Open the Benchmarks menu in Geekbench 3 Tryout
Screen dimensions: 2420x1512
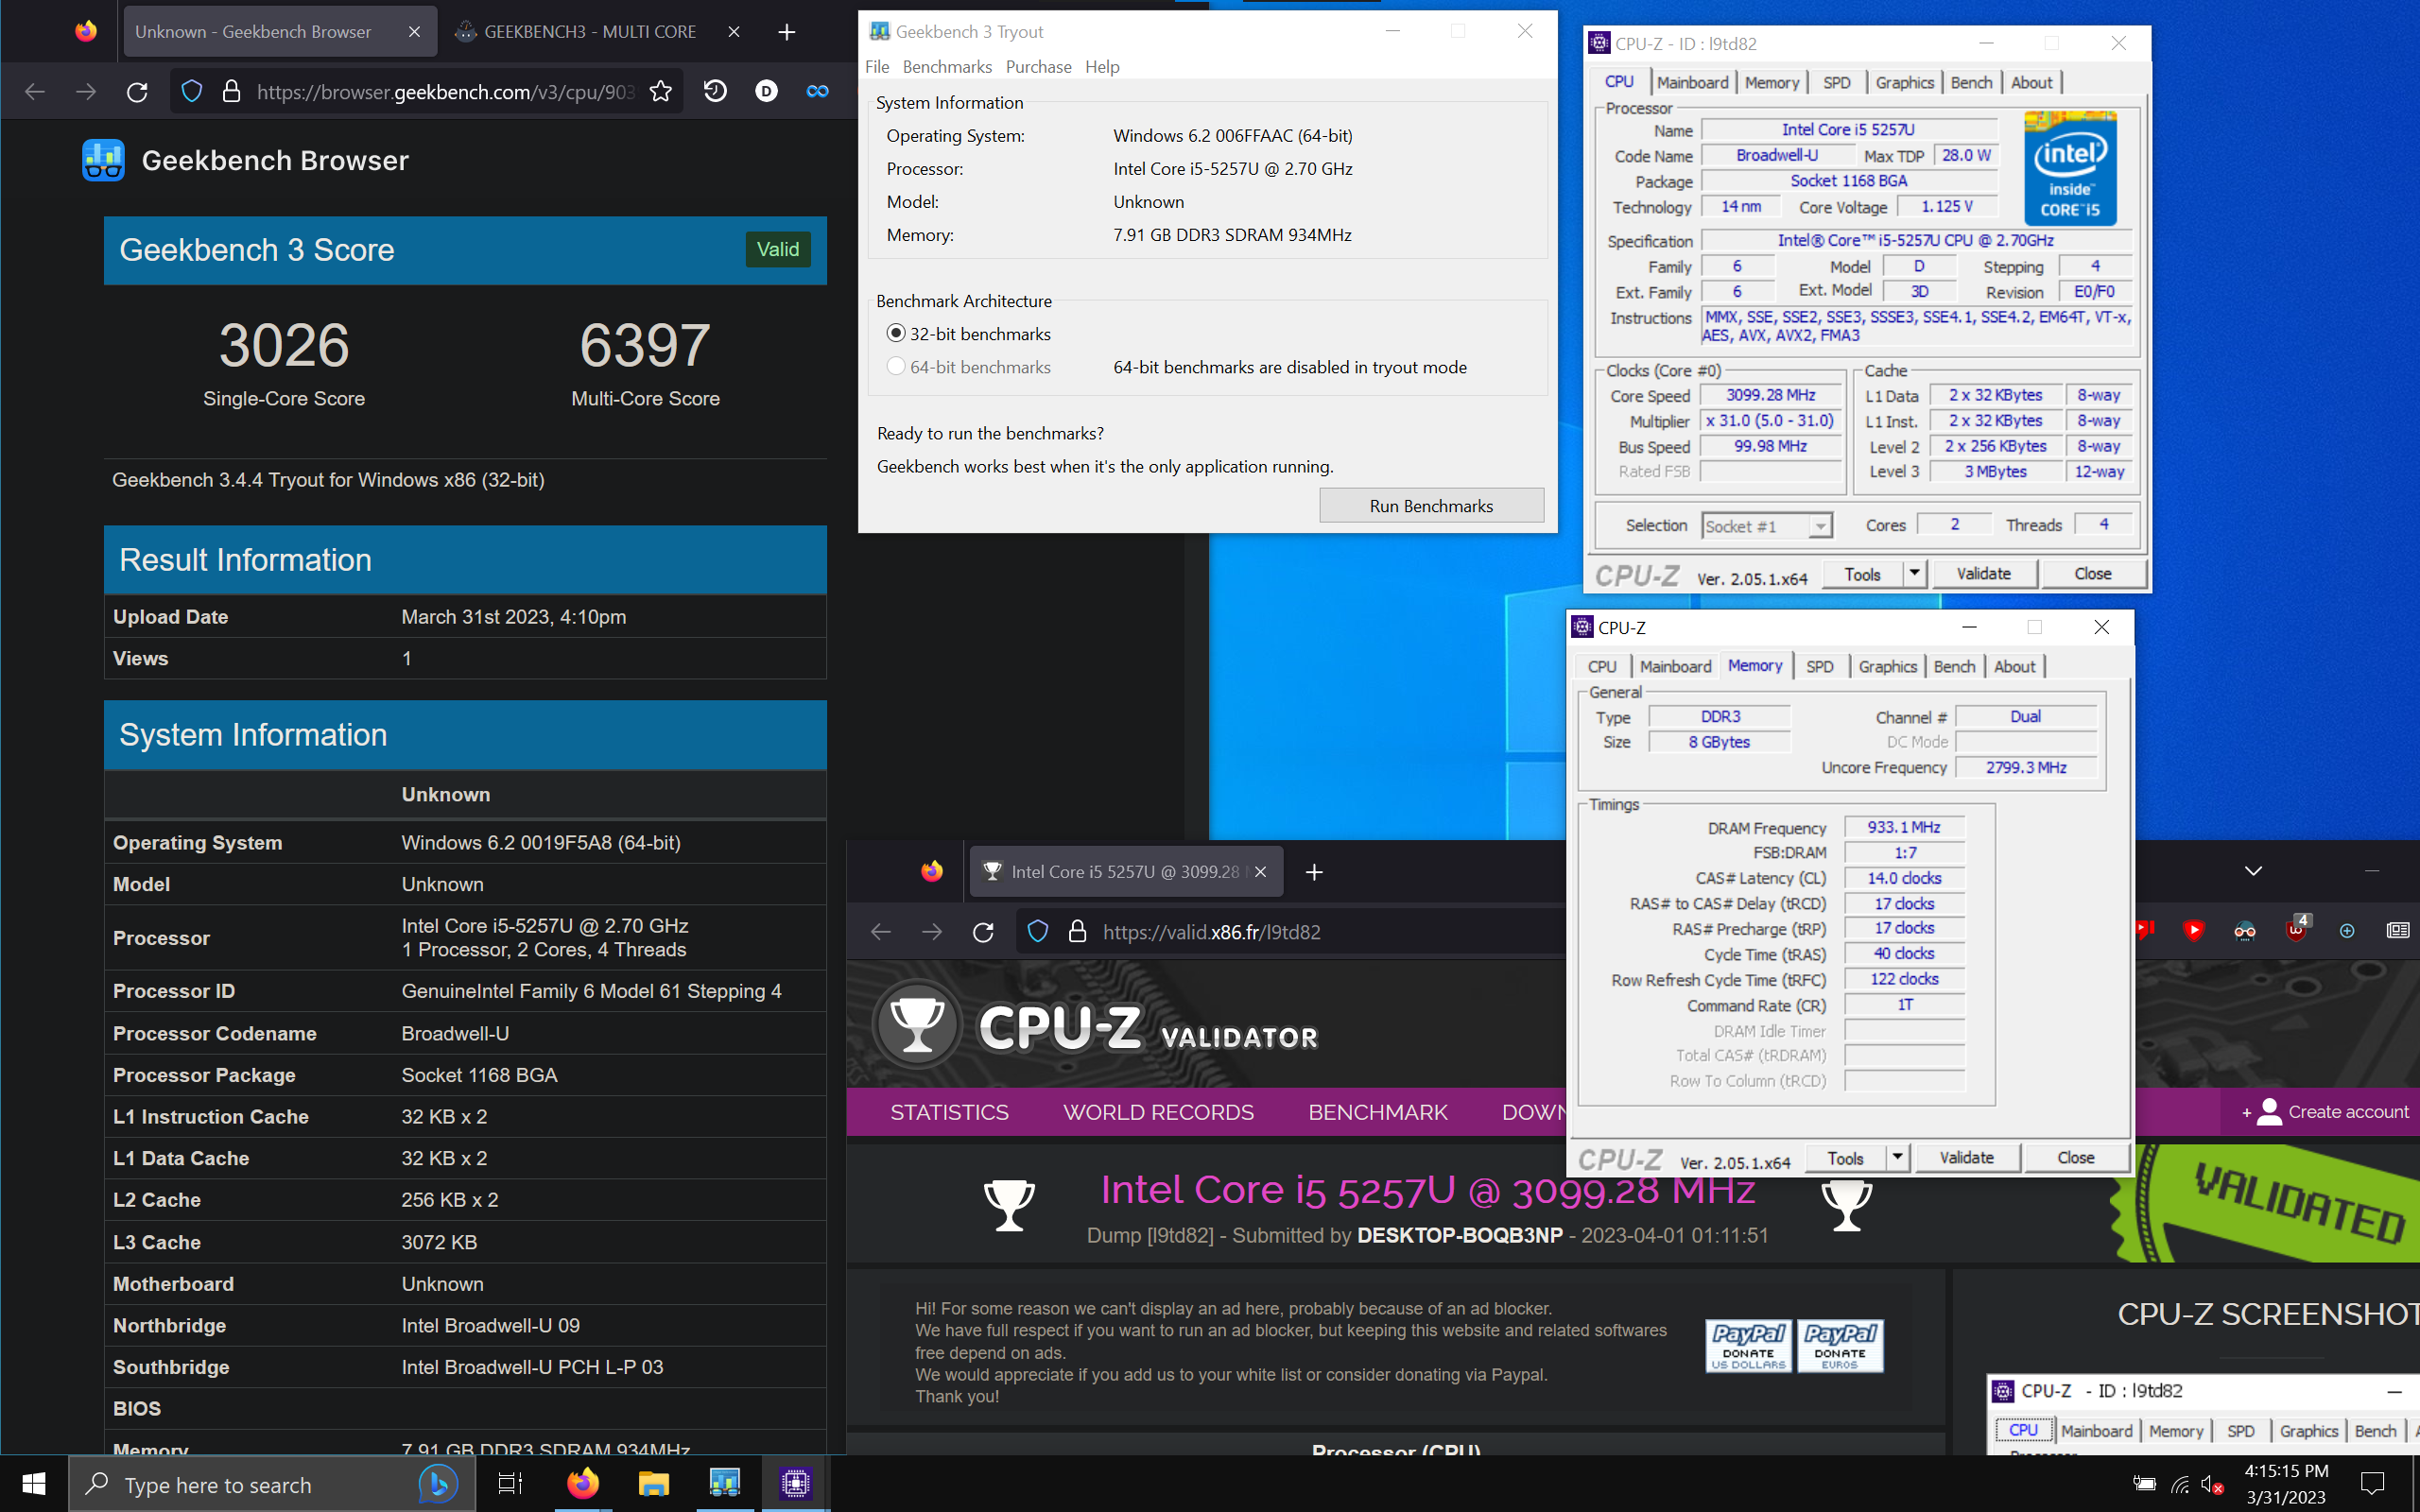click(947, 67)
